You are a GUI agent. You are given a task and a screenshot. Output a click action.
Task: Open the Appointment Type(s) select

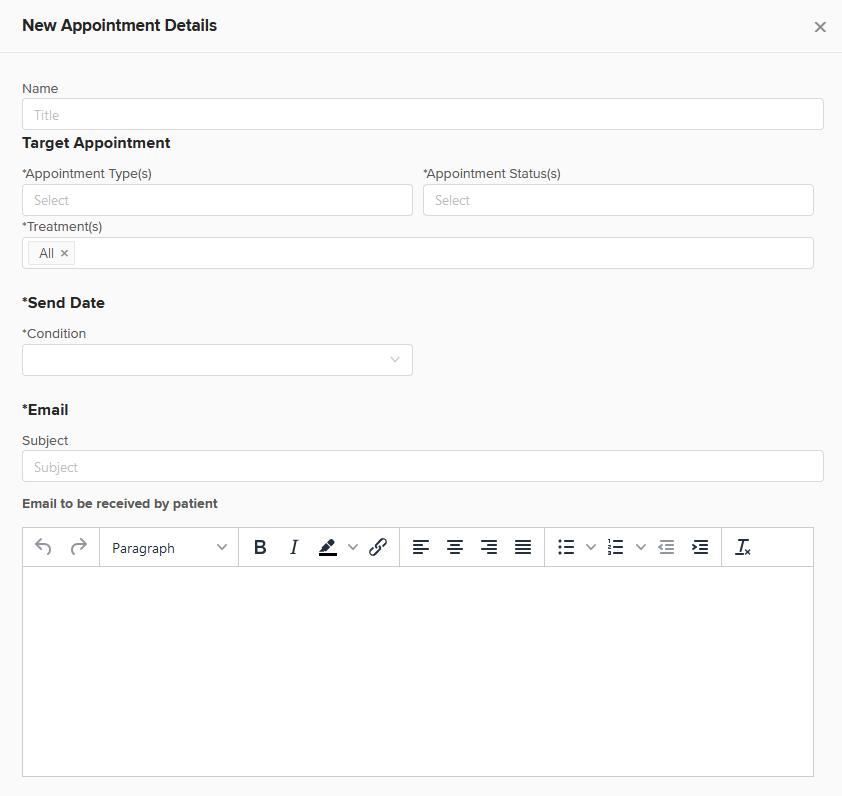[217, 200]
